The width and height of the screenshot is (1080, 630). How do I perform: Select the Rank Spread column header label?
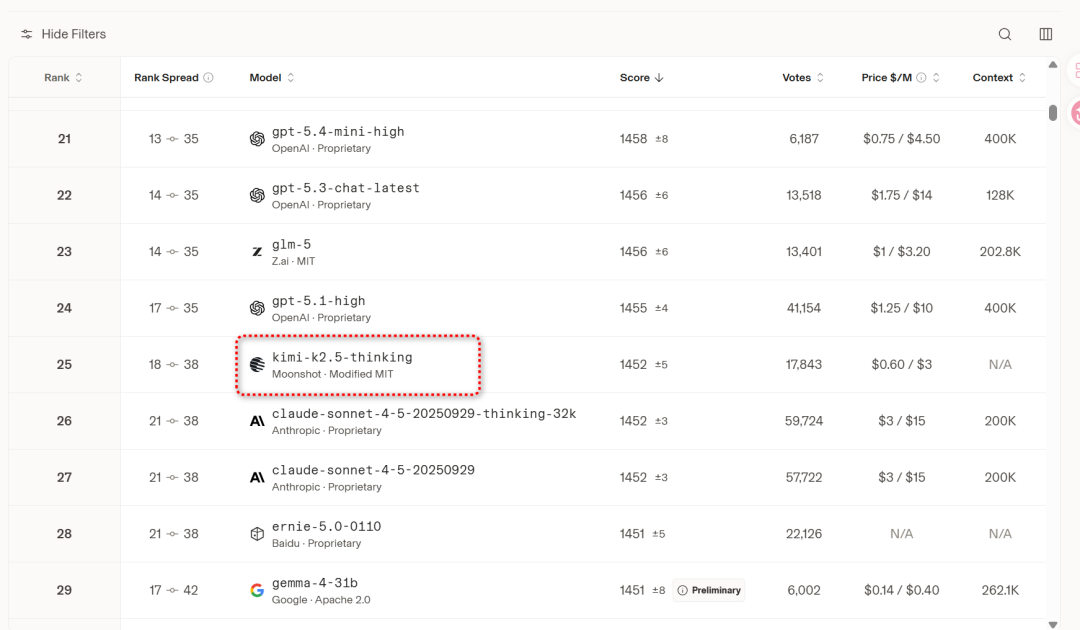[x=166, y=78]
